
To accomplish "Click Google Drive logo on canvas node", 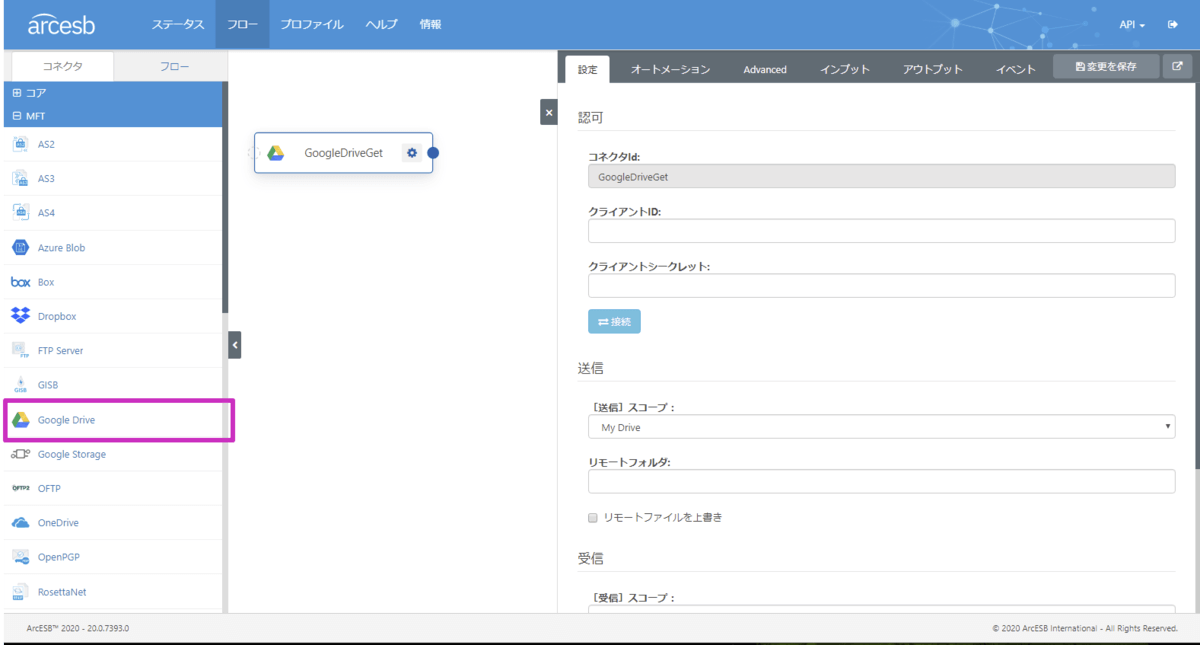I will (x=275, y=153).
